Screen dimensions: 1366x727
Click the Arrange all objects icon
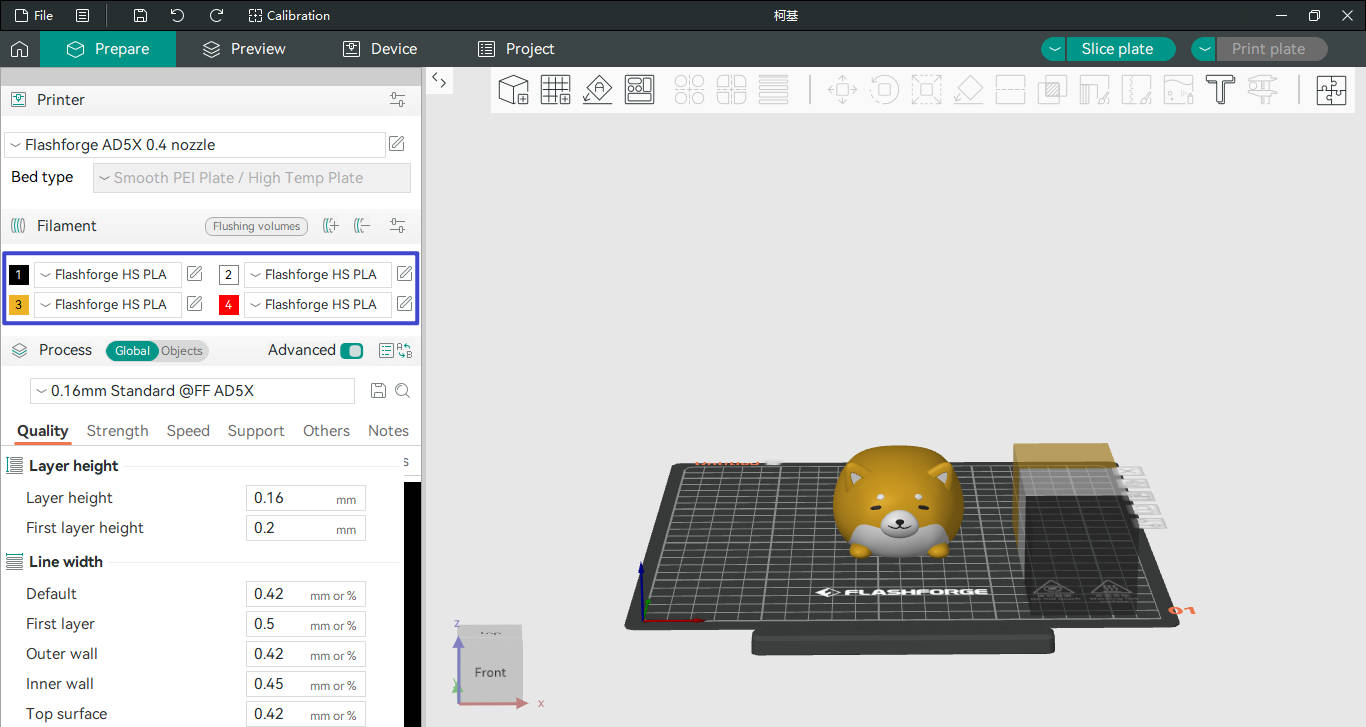(x=640, y=90)
